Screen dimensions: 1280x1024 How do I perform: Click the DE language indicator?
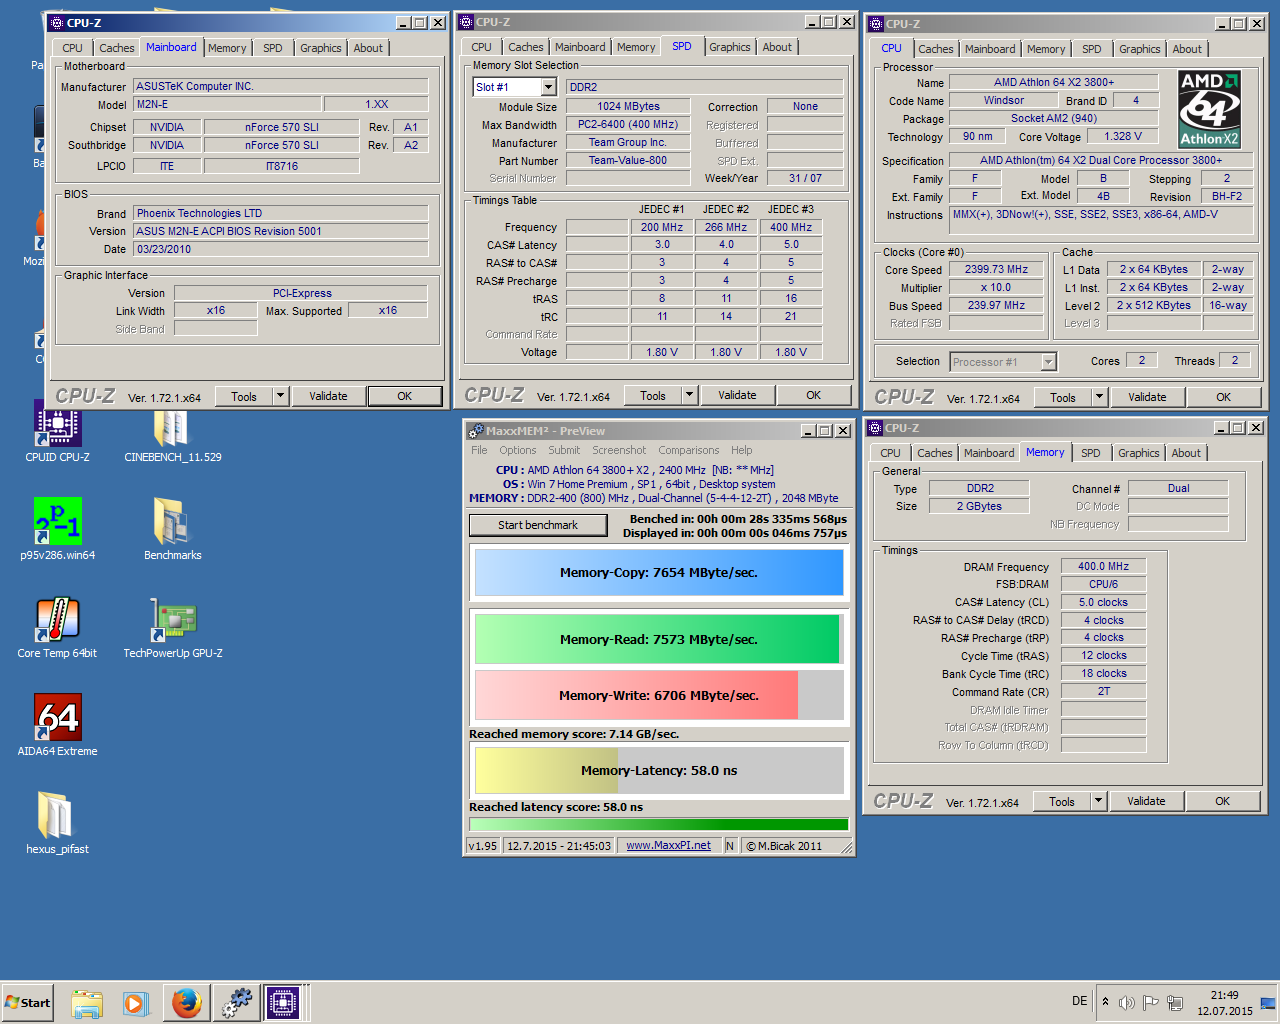[x=1079, y=1001]
